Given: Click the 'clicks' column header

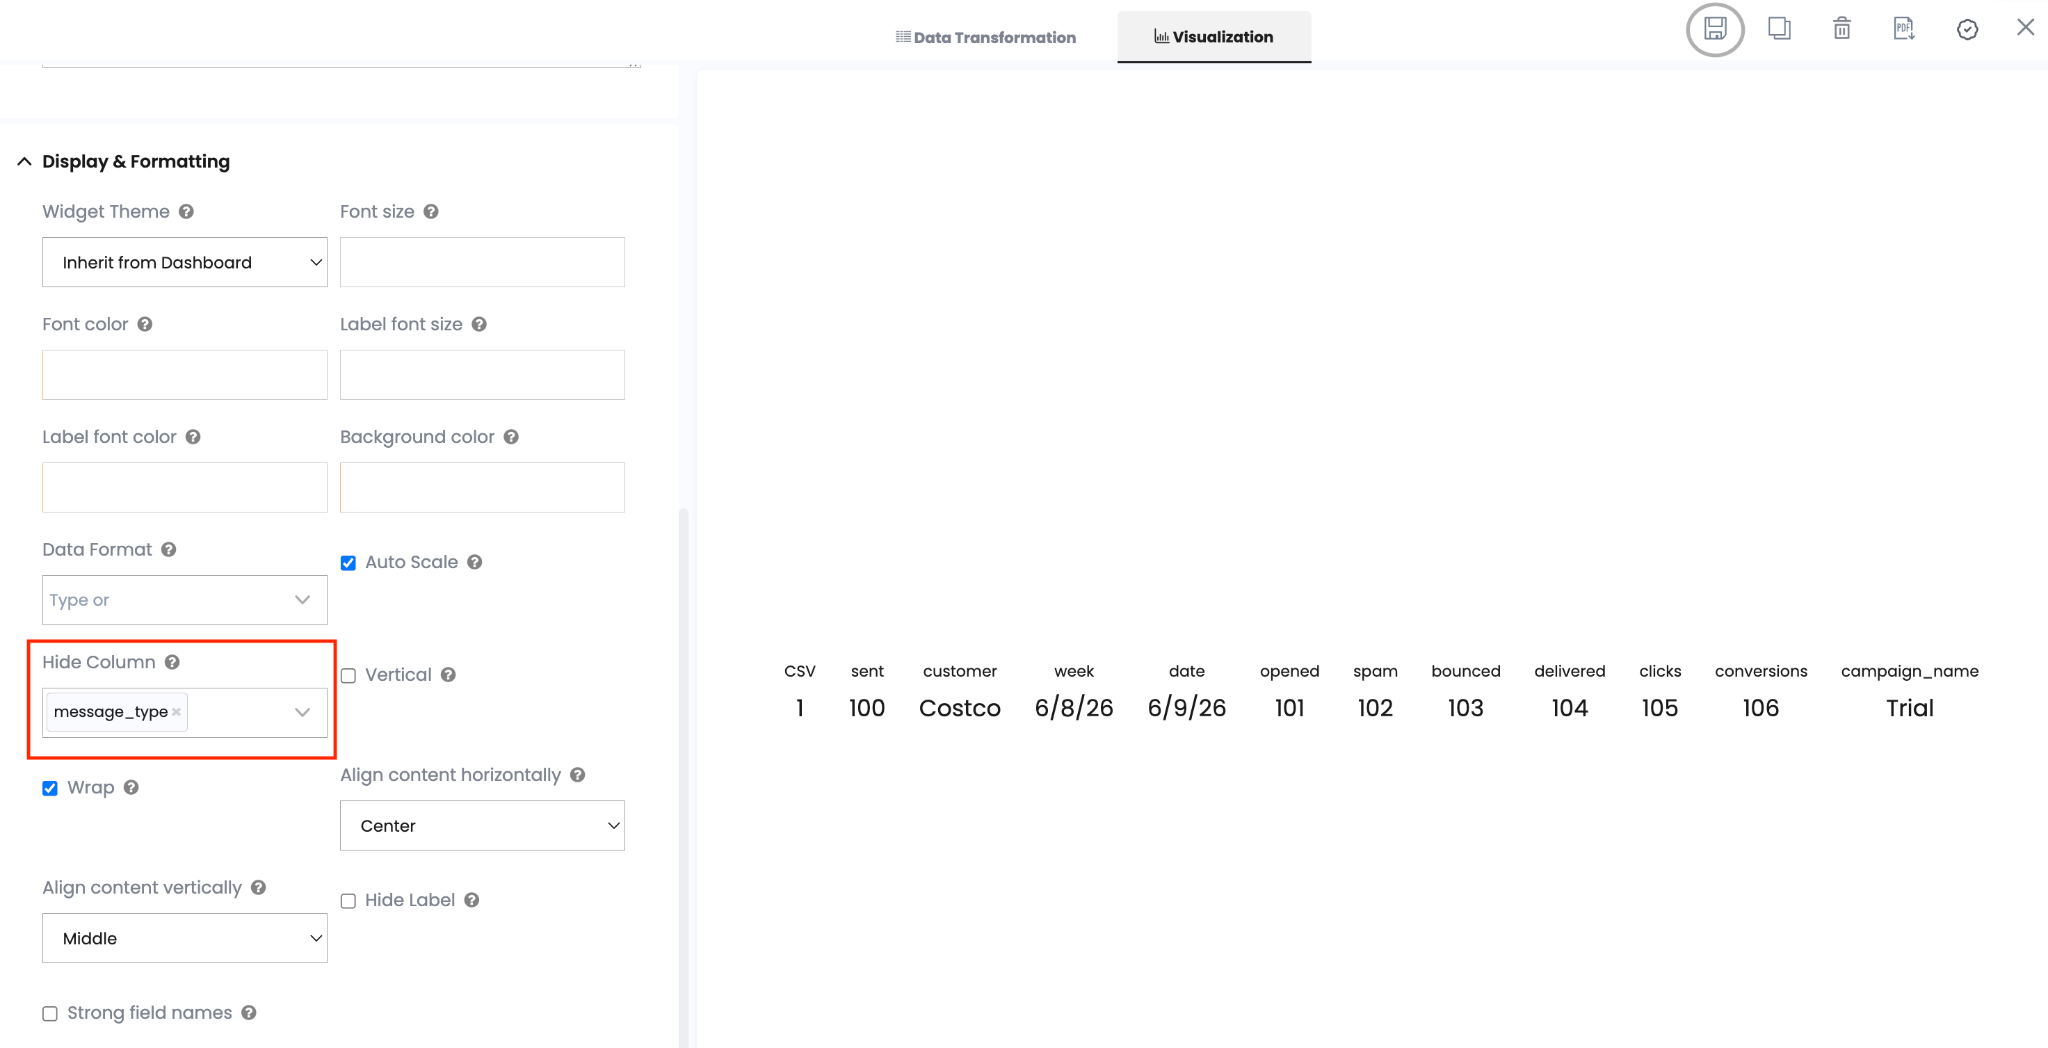Looking at the screenshot, I should [1660, 671].
